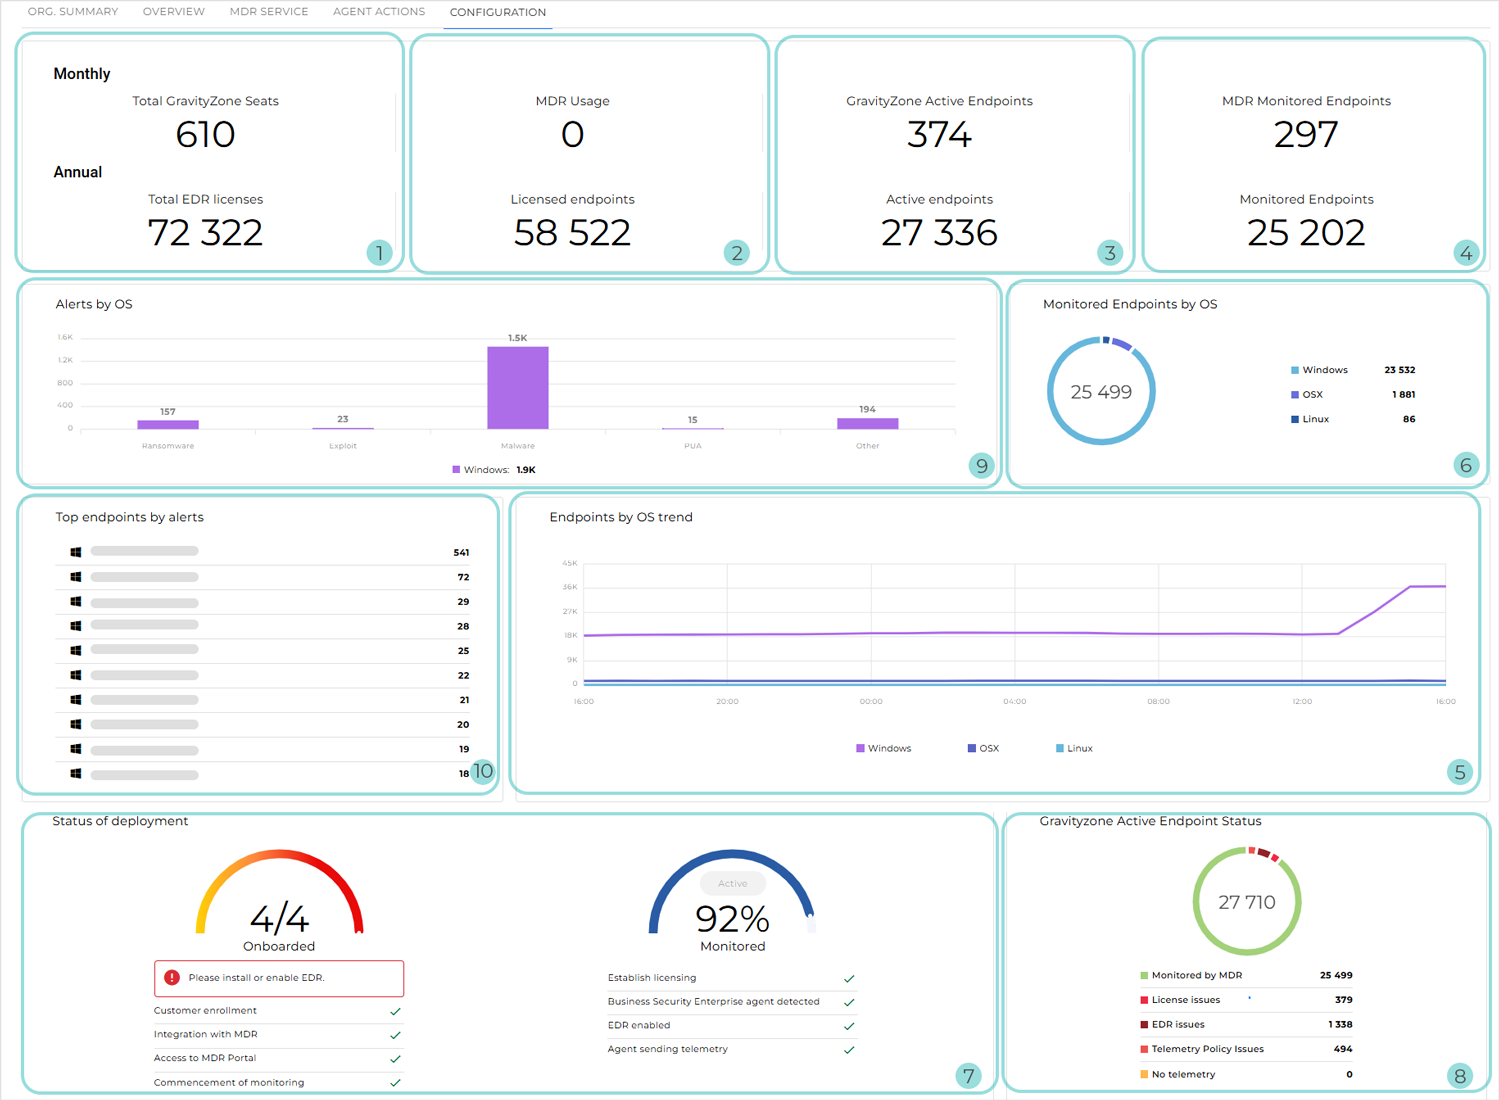Switch to the MDR Service tab
The image size is (1499, 1100).
pos(268,12)
